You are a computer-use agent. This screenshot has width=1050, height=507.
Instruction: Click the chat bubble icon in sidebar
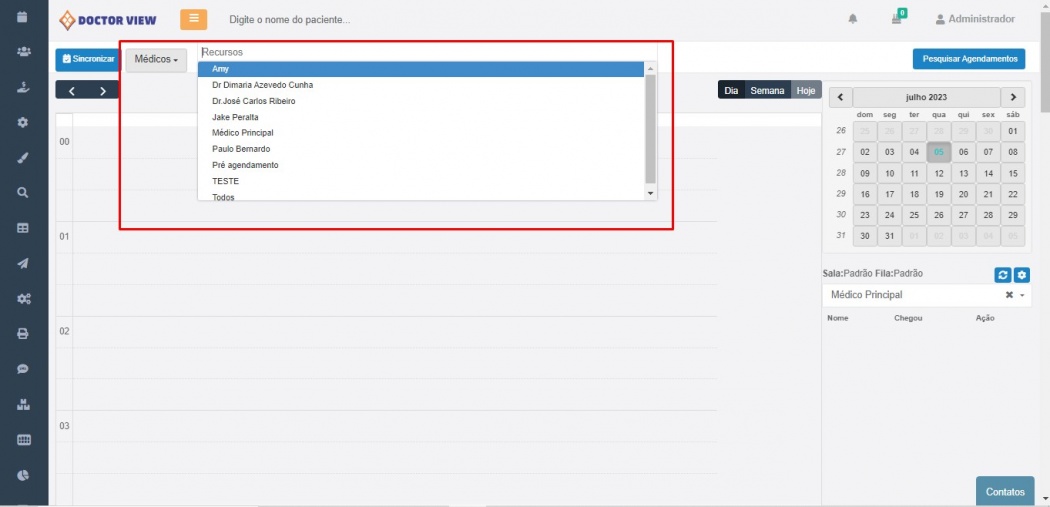tap(23, 369)
